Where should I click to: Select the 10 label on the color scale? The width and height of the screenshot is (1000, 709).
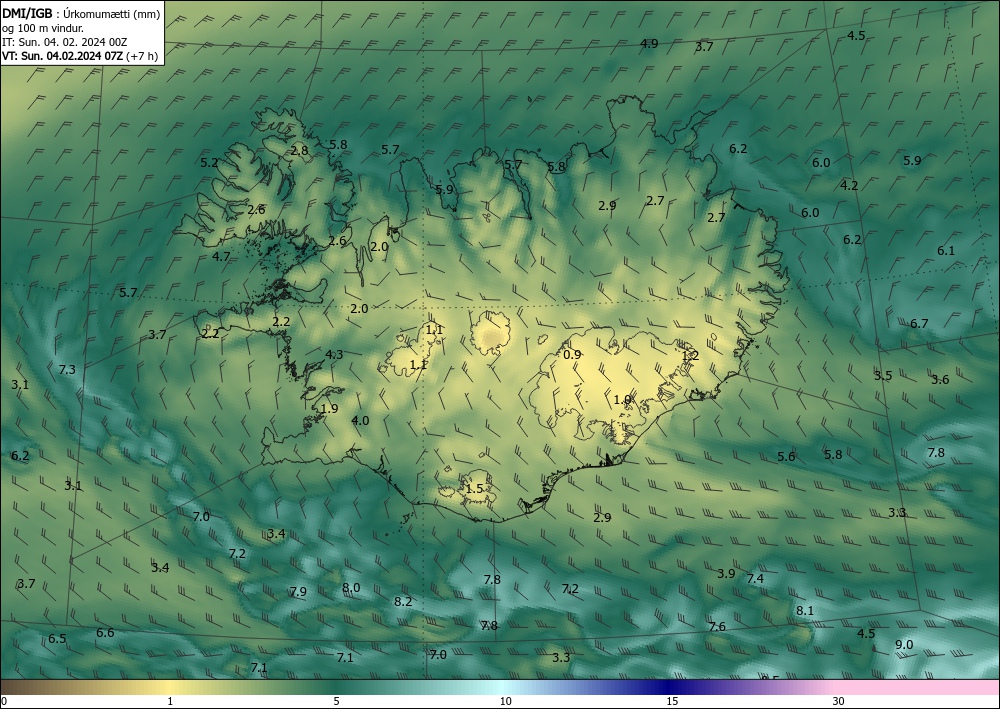(505, 702)
